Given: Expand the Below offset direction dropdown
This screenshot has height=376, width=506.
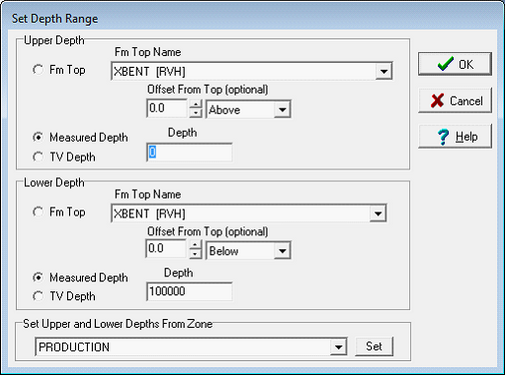Looking at the screenshot, I should tap(282, 251).
